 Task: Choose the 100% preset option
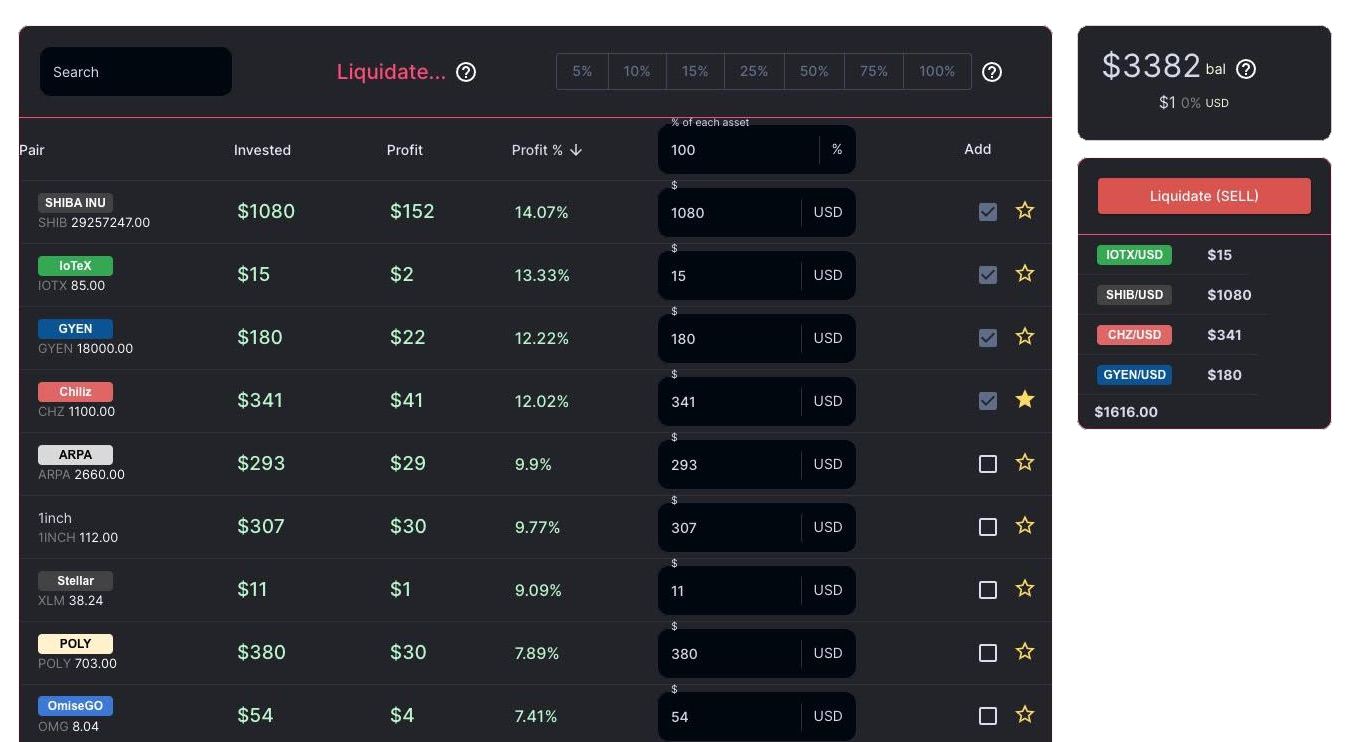[x=937, y=72]
